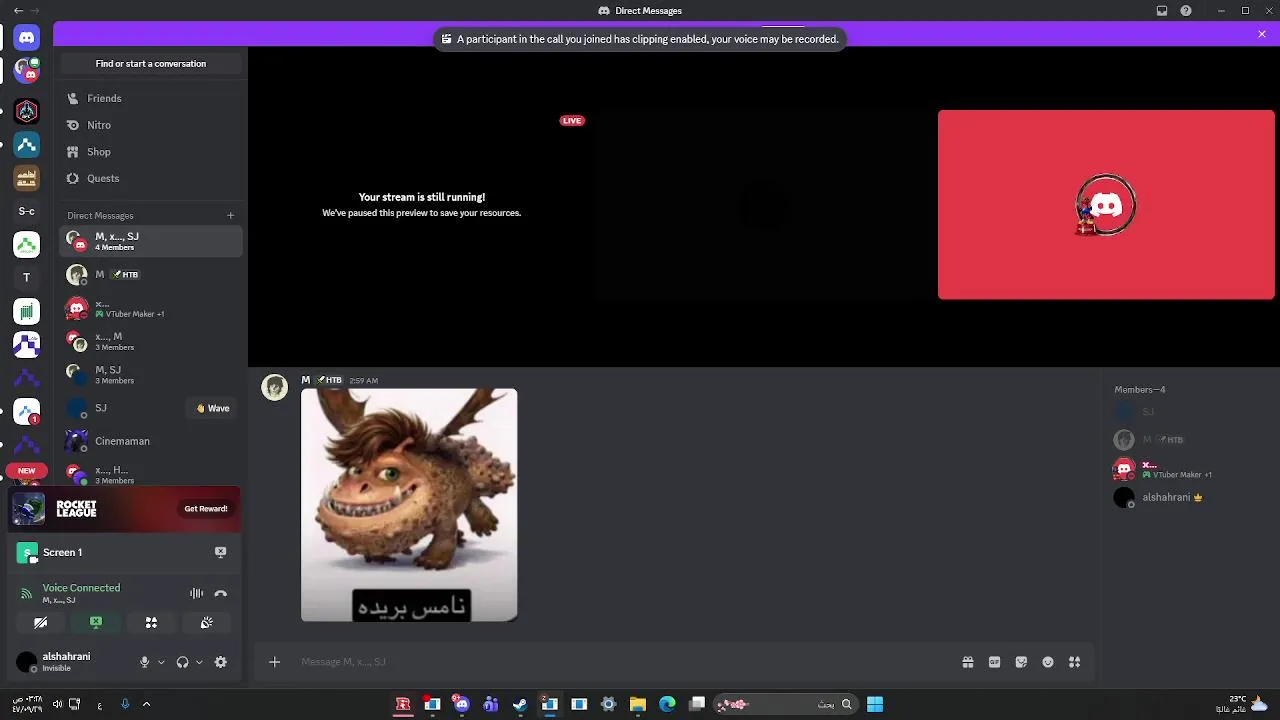The image size is (1280, 720).
Task: Claim Rocket League Get Reward button
Action: pyautogui.click(x=206, y=509)
